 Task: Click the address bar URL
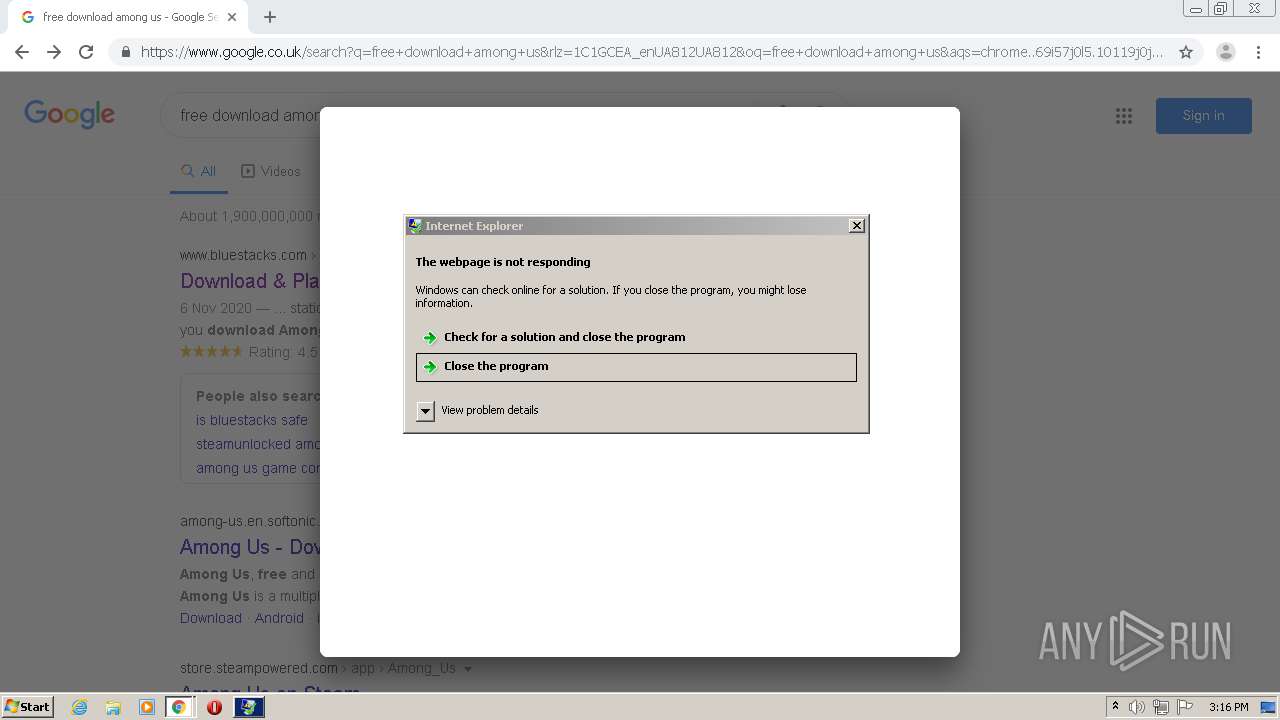pyautogui.click(x=652, y=52)
